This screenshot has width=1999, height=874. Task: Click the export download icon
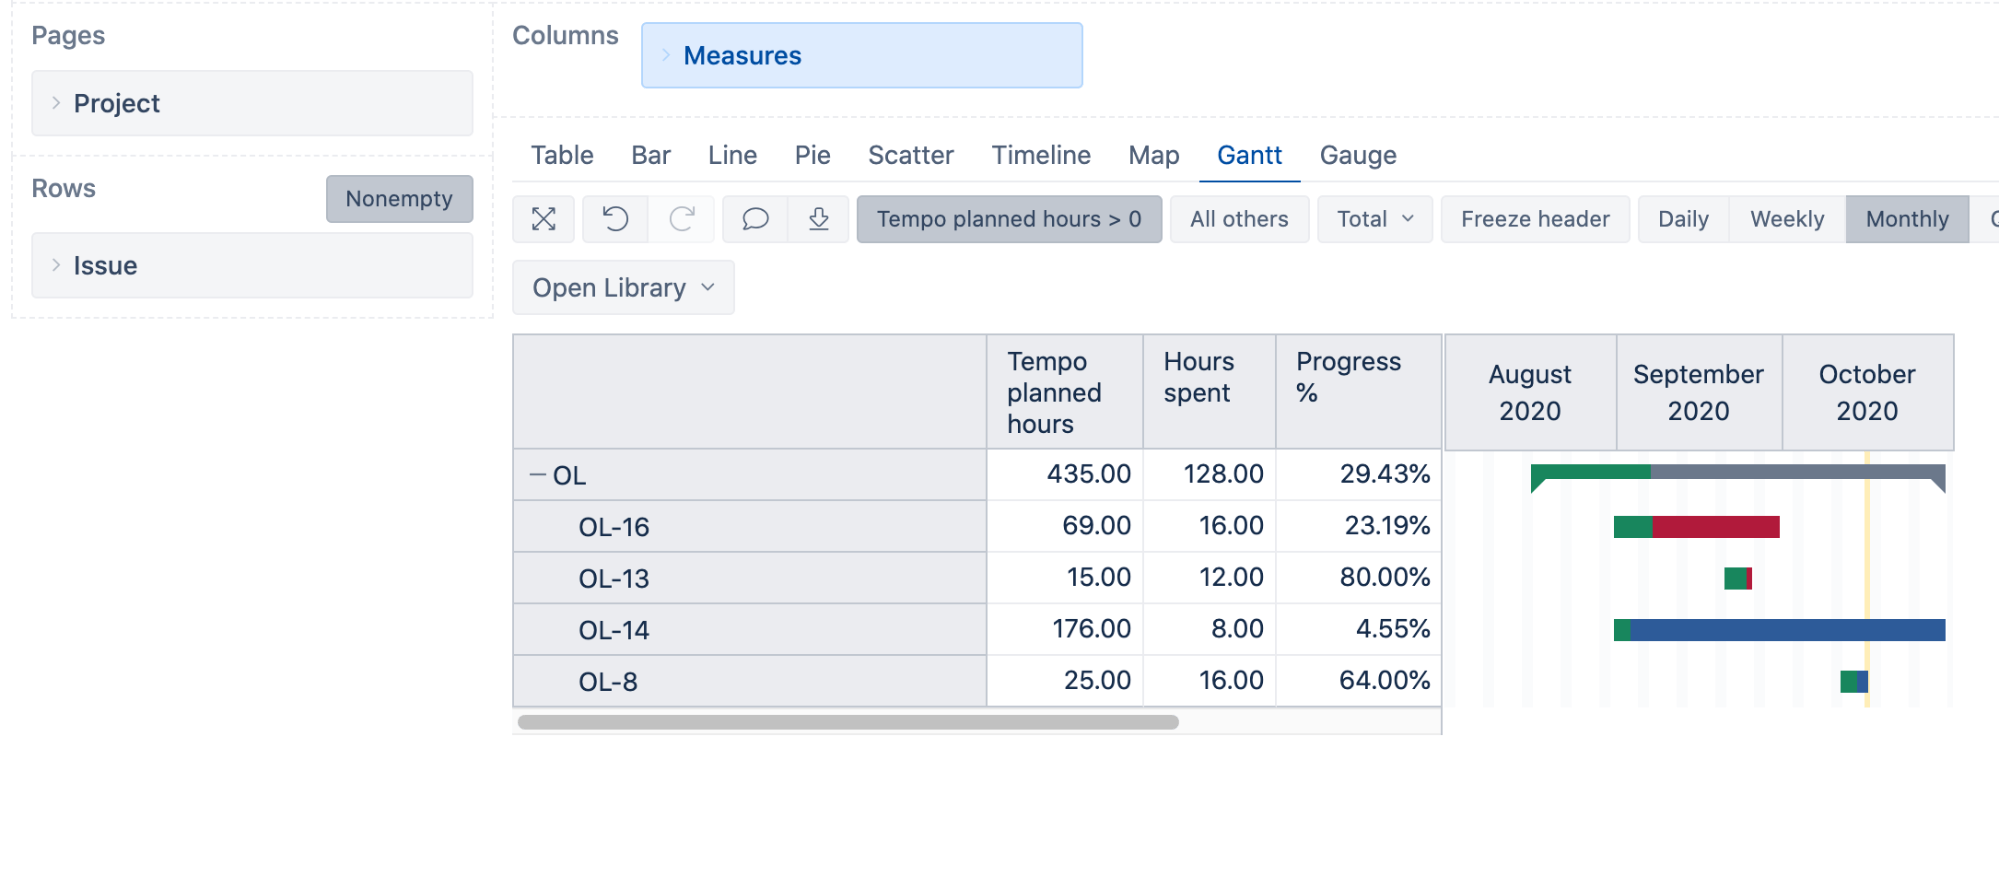[819, 219]
